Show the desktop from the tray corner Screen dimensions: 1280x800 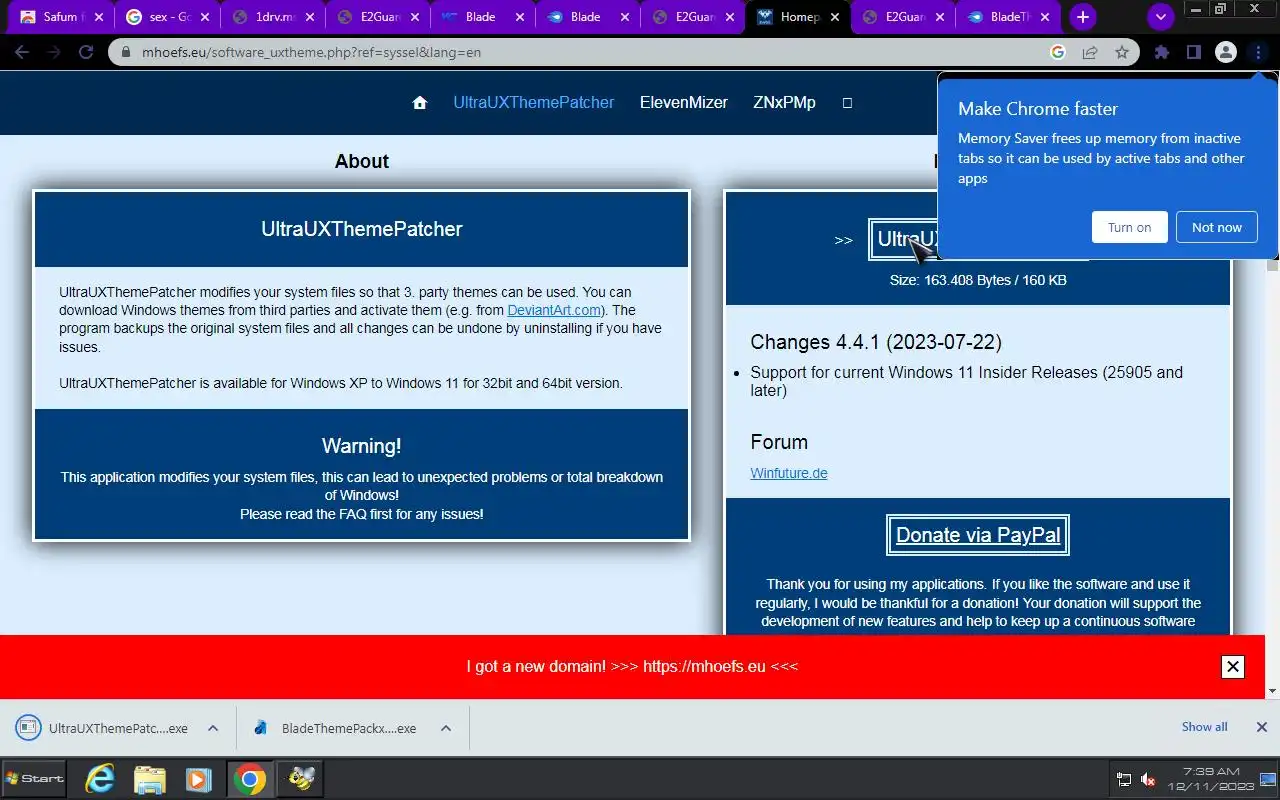tap(1270, 779)
